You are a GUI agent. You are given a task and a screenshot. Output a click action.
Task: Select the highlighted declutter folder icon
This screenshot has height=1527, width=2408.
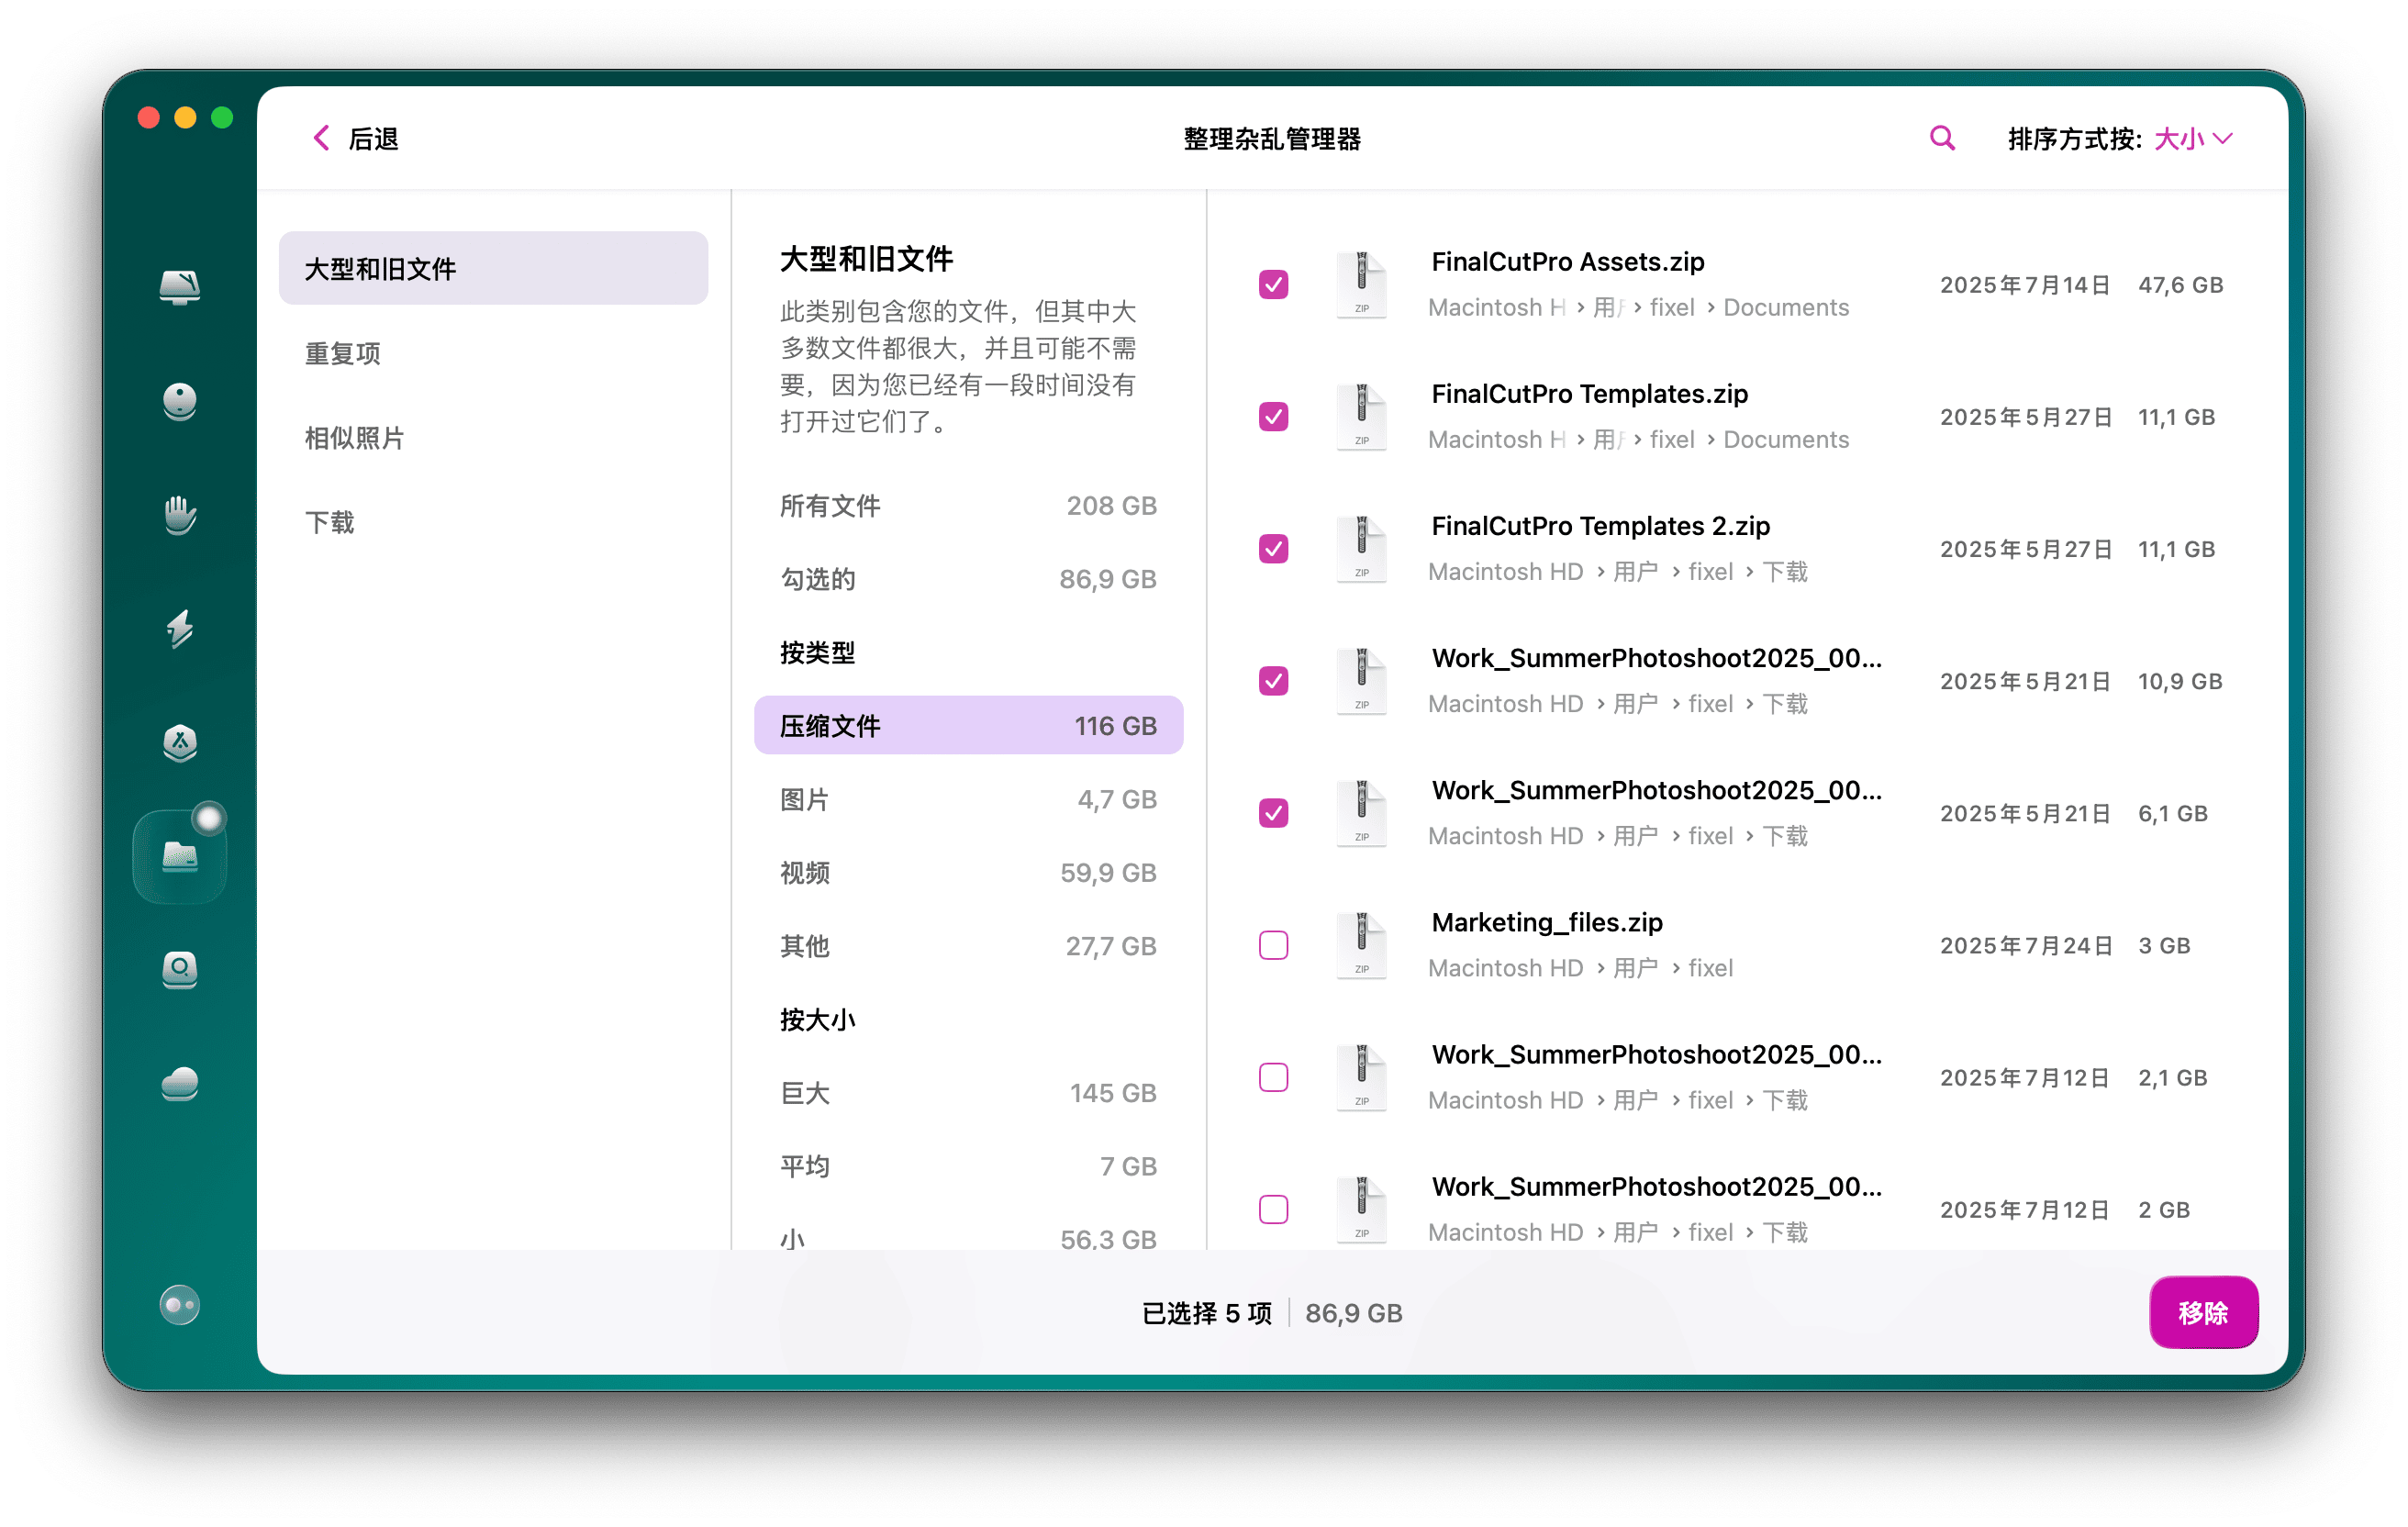tap(180, 855)
